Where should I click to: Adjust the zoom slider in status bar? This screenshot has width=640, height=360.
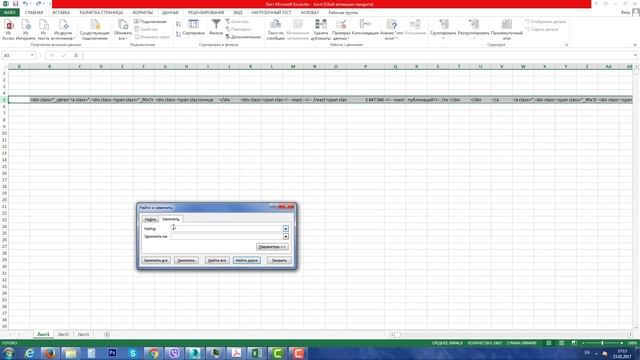click(x=602, y=343)
